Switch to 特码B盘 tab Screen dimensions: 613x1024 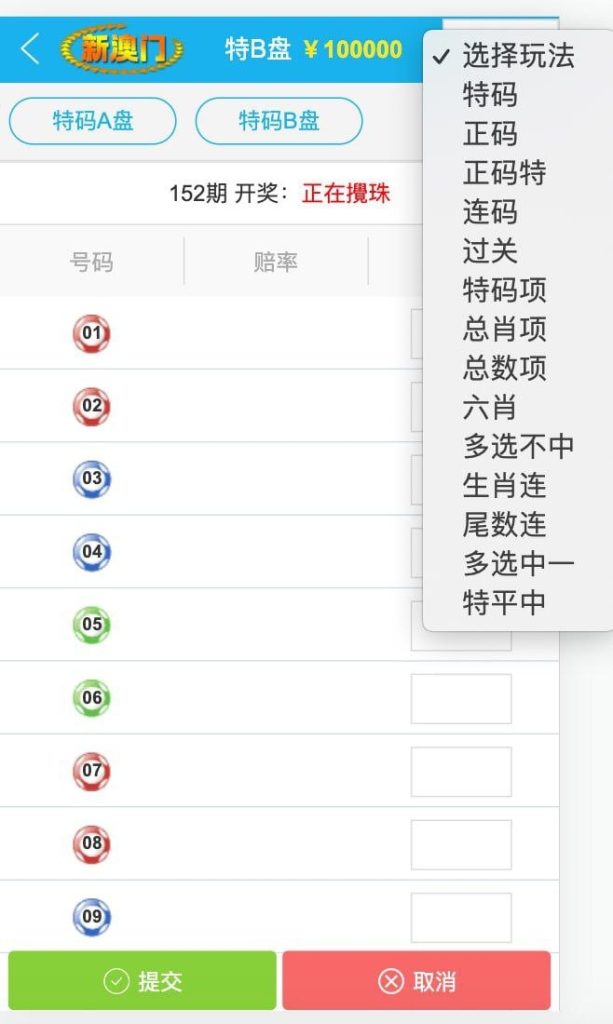[x=279, y=122]
